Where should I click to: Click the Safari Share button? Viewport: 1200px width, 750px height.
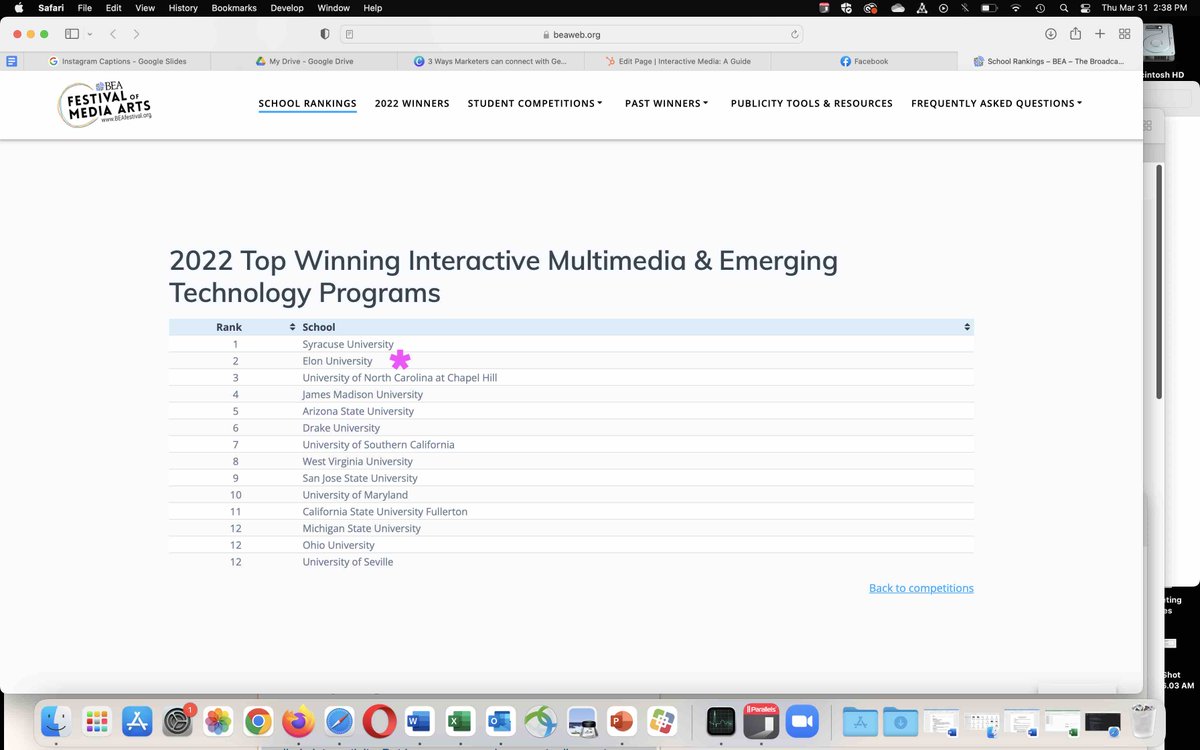coord(1075,34)
